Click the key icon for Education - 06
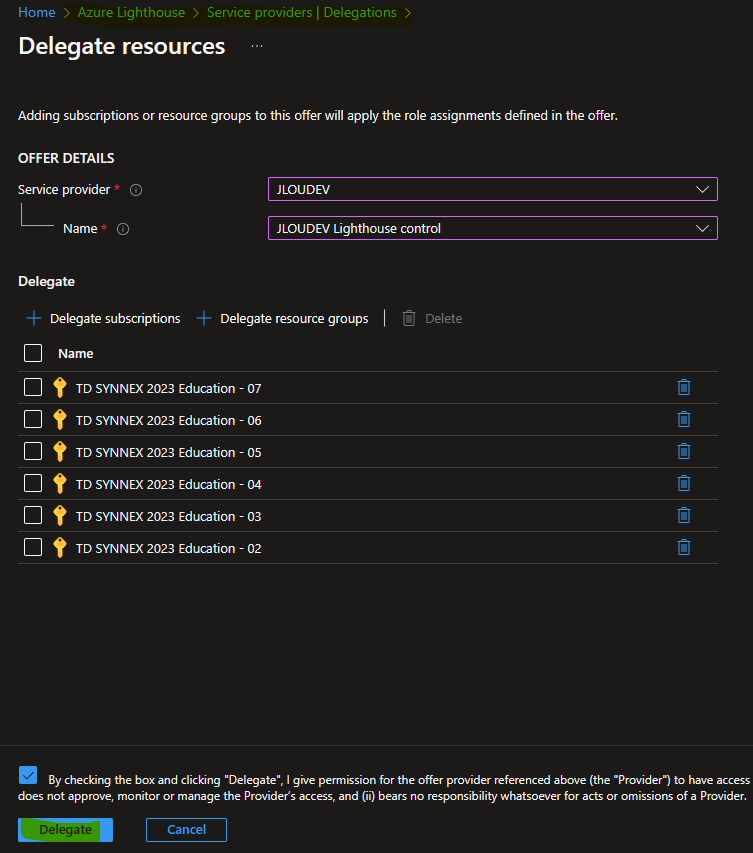 (60, 420)
